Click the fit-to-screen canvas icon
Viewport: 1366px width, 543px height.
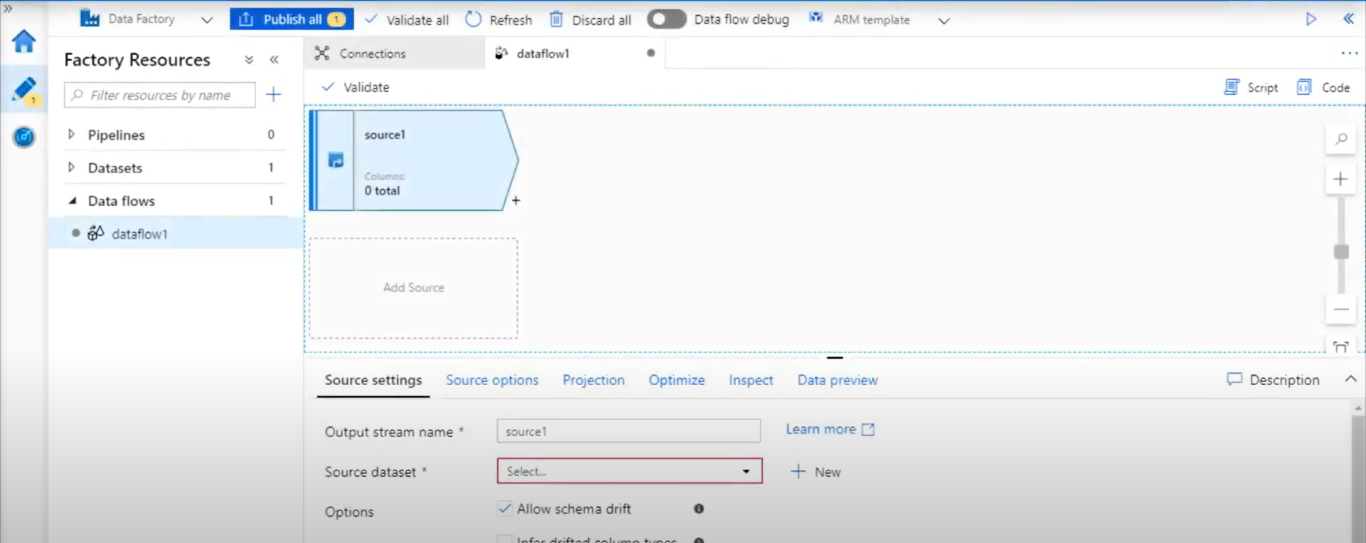(1341, 346)
